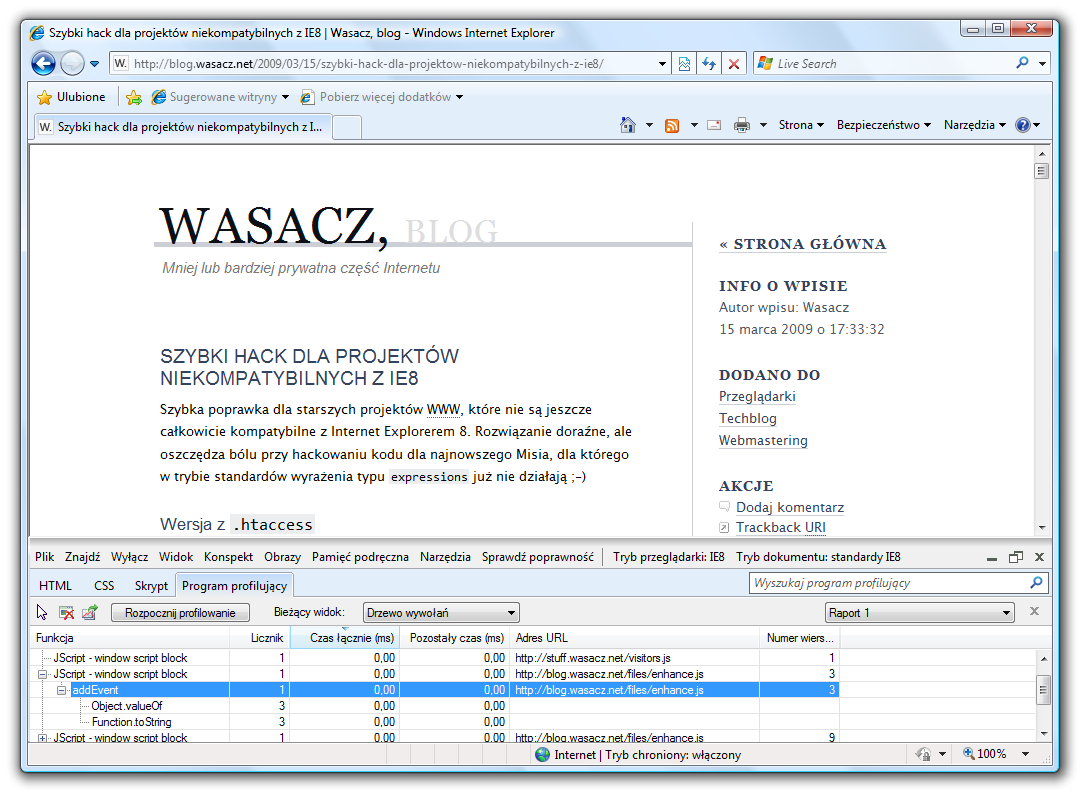Click the zoom level magnifier in status bar
The height and width of the screenshot is (794, 1080).
click(969, 754)
